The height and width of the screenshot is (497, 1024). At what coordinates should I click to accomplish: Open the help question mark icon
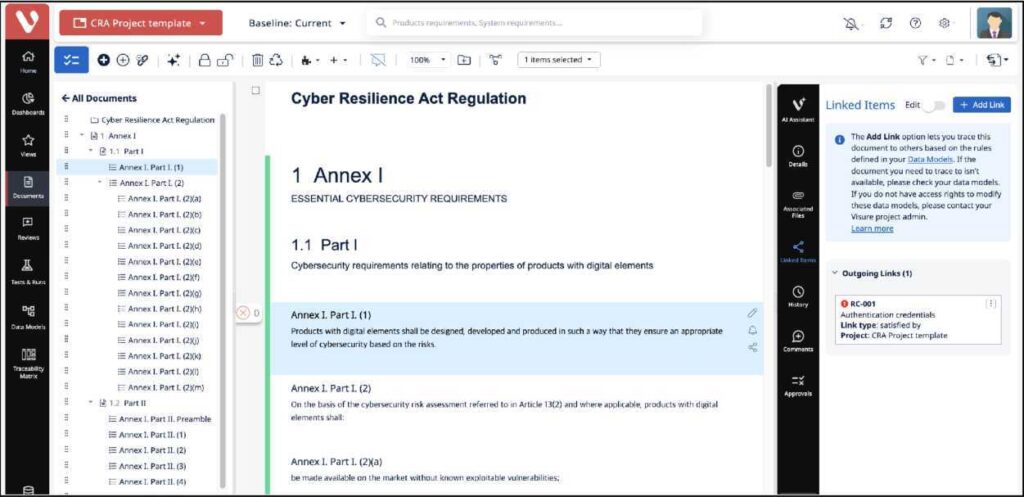coord(916,23)
